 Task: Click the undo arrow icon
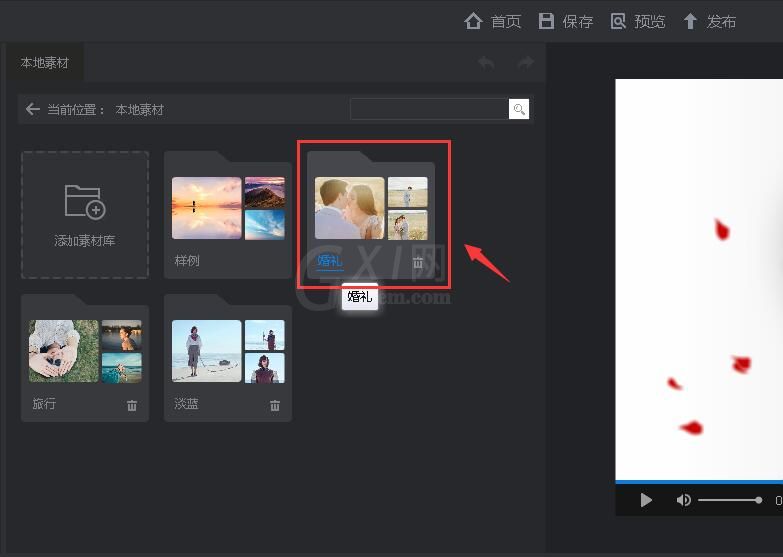point(486,62)
